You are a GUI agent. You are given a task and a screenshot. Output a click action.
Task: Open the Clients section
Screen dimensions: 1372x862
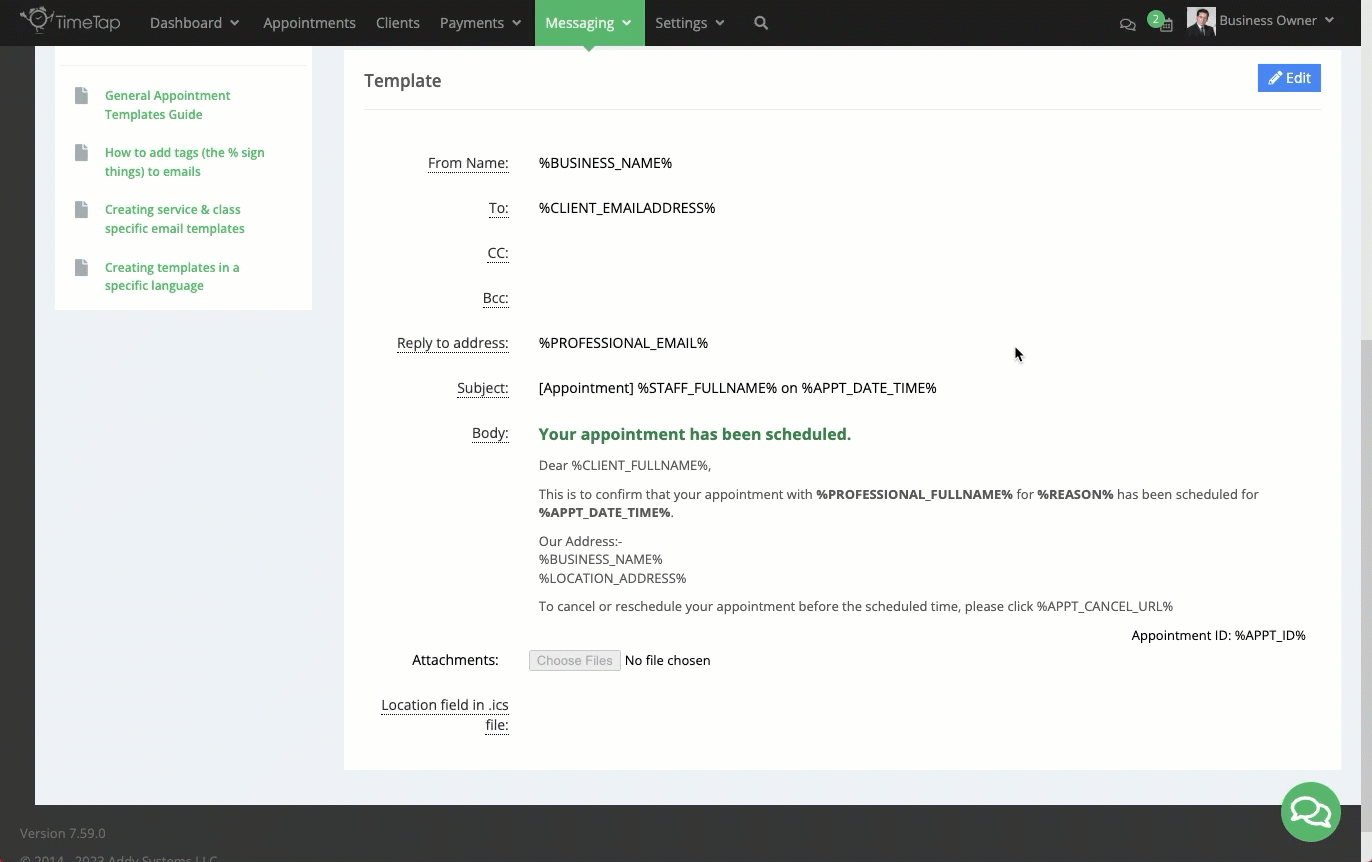(x=397, y=22)
